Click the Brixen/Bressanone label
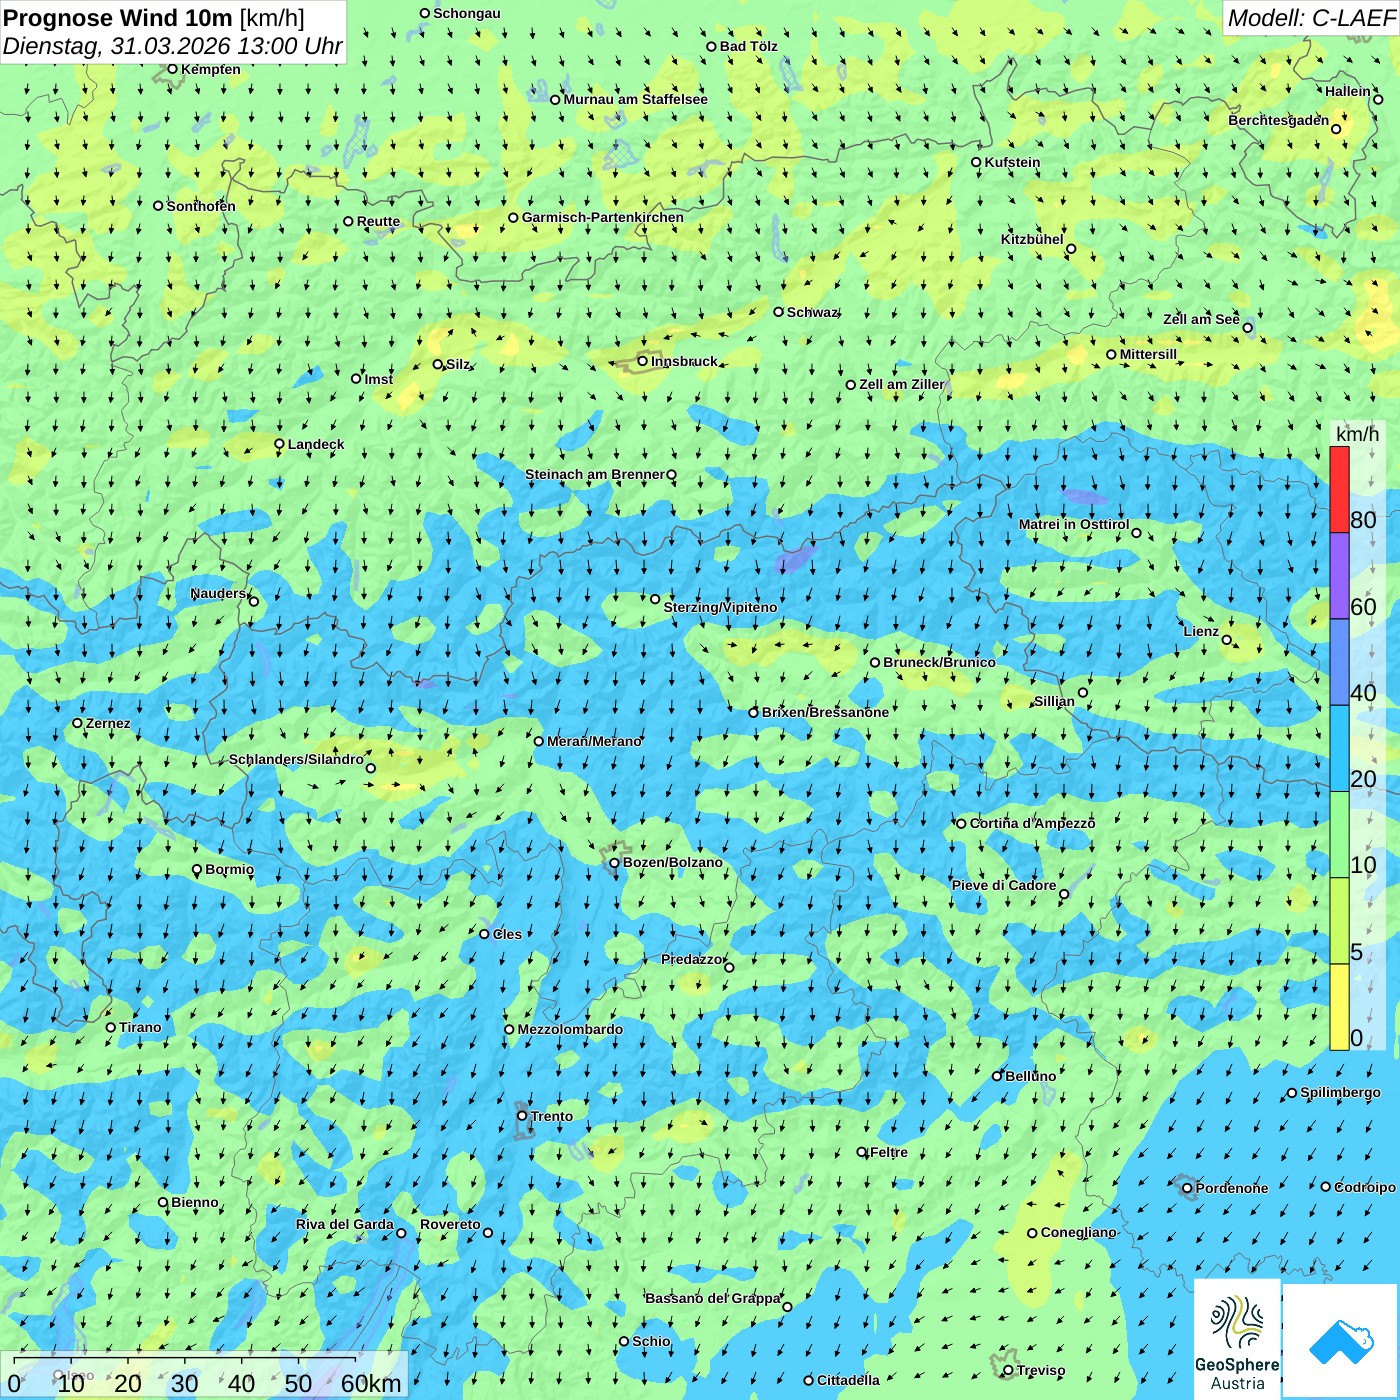 click(x=825, y=712)
